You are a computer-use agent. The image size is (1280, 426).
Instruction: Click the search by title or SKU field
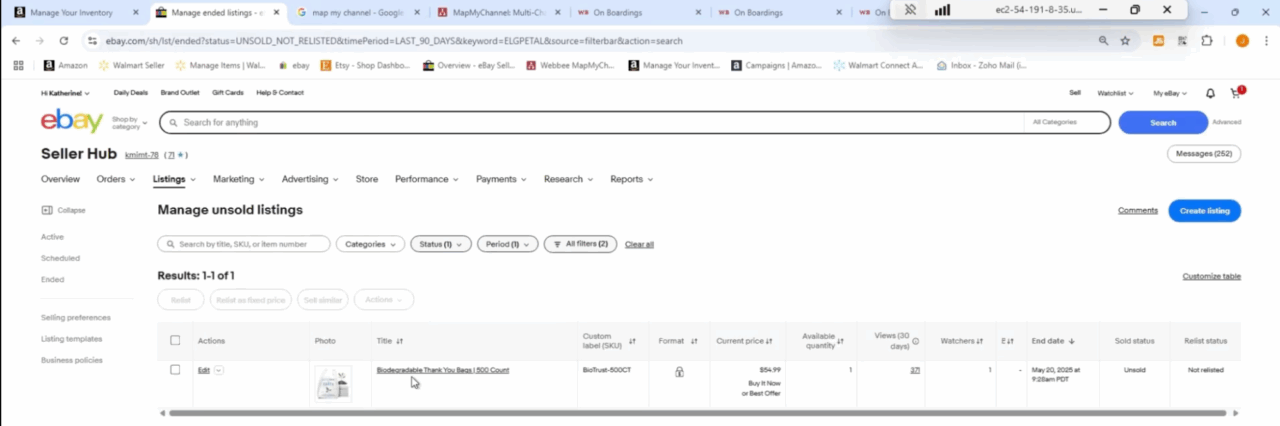[244, 244]
